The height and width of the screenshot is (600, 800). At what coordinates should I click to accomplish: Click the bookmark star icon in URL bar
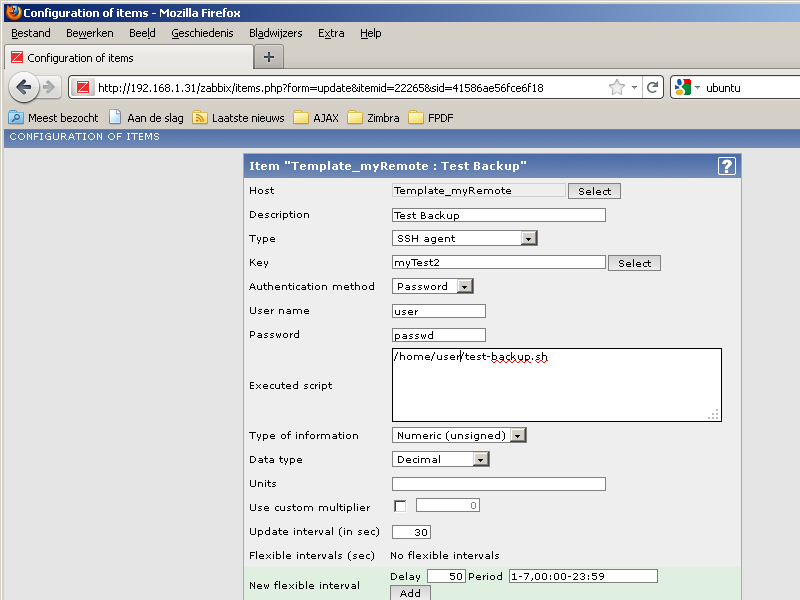click(617, 87)
